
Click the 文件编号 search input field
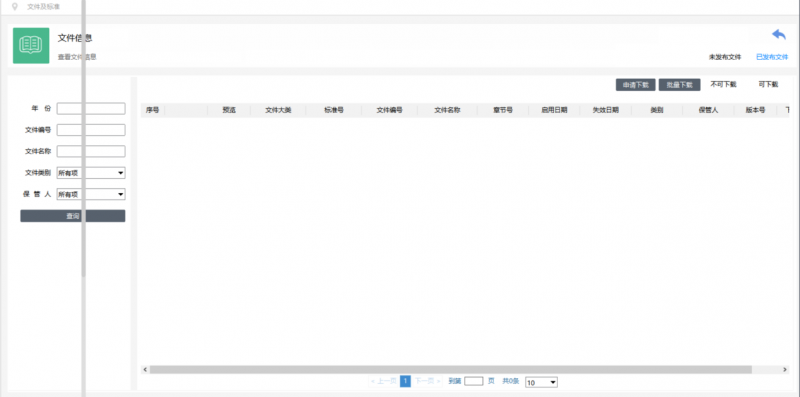[91, 130]
